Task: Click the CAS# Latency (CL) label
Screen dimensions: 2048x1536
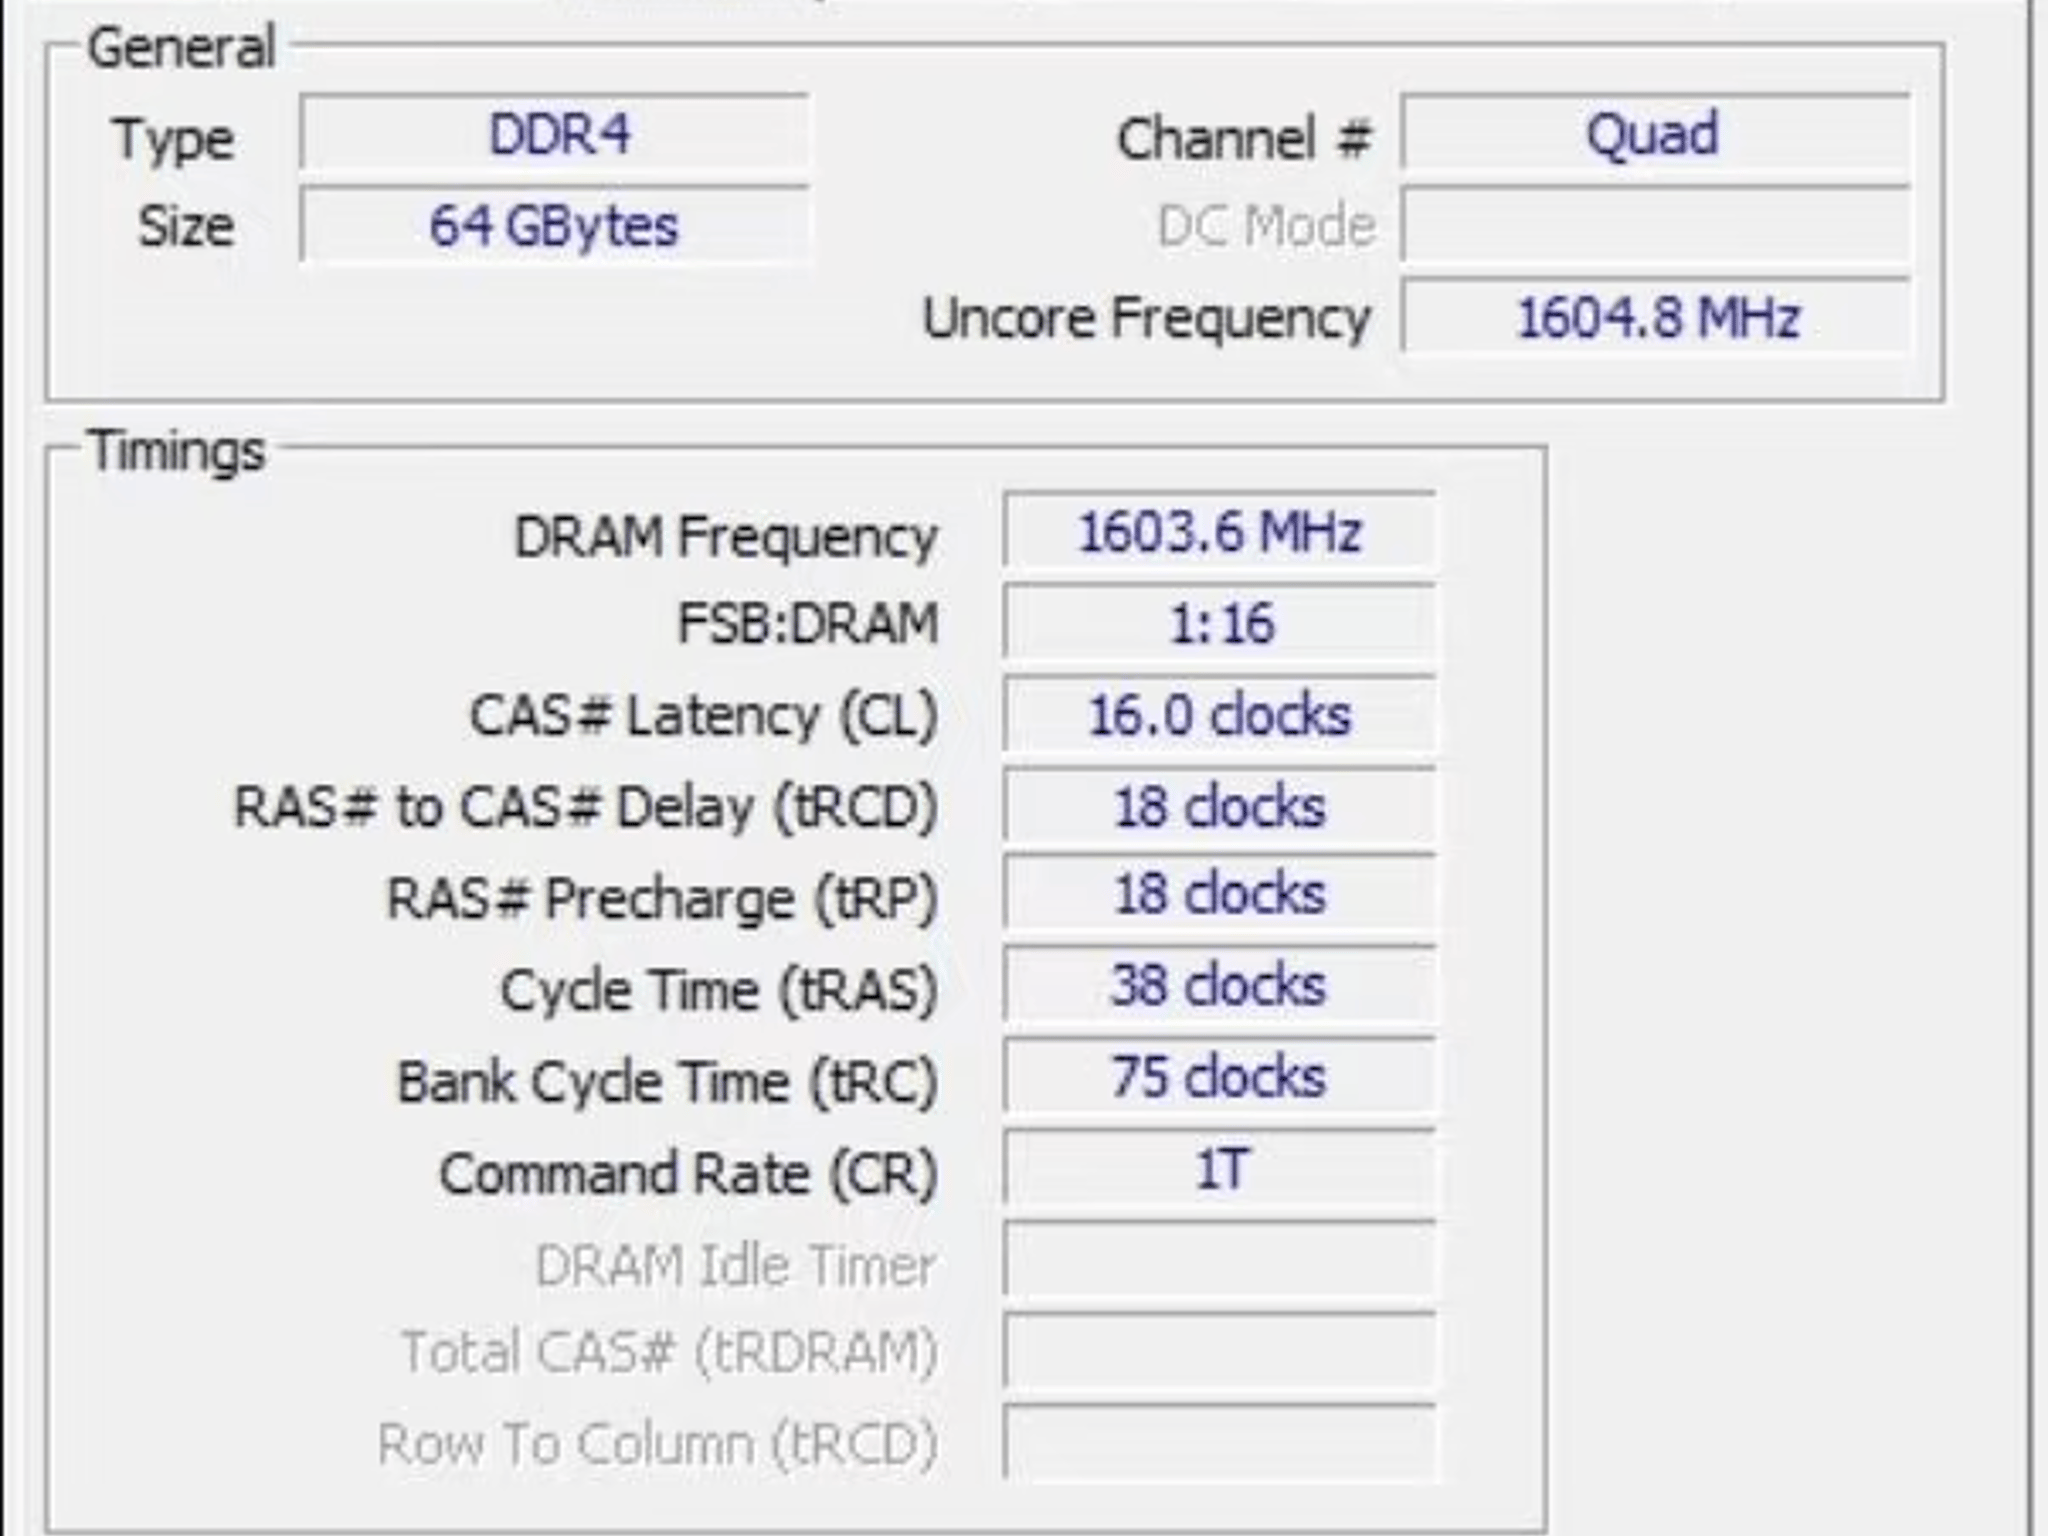Action: click(x=704, y=717)
